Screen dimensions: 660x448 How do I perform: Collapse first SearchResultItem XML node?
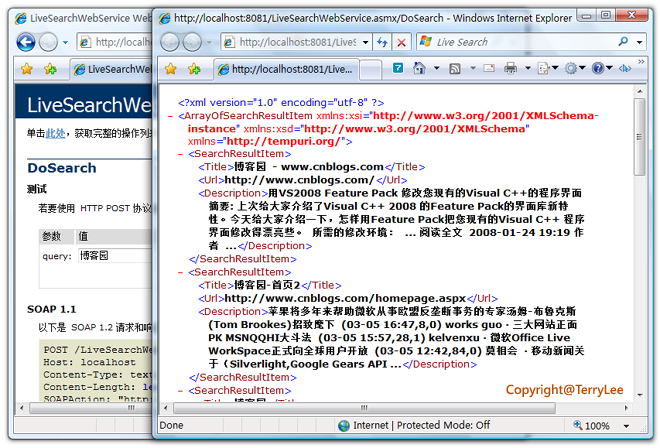[181, 154]
